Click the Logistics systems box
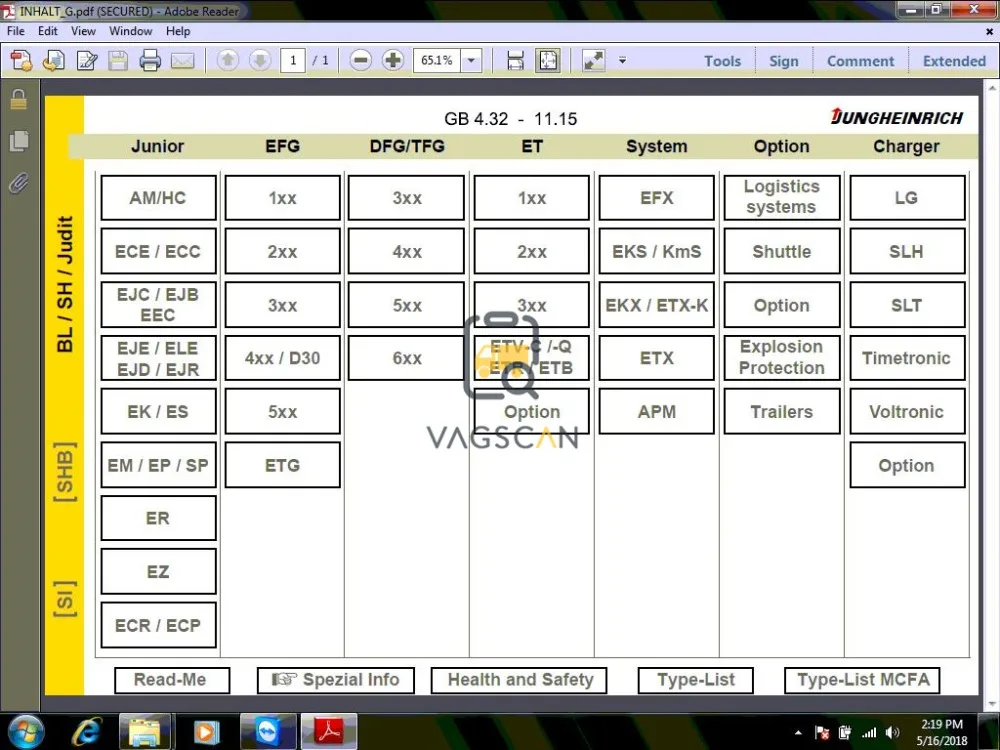 point(782,198)
